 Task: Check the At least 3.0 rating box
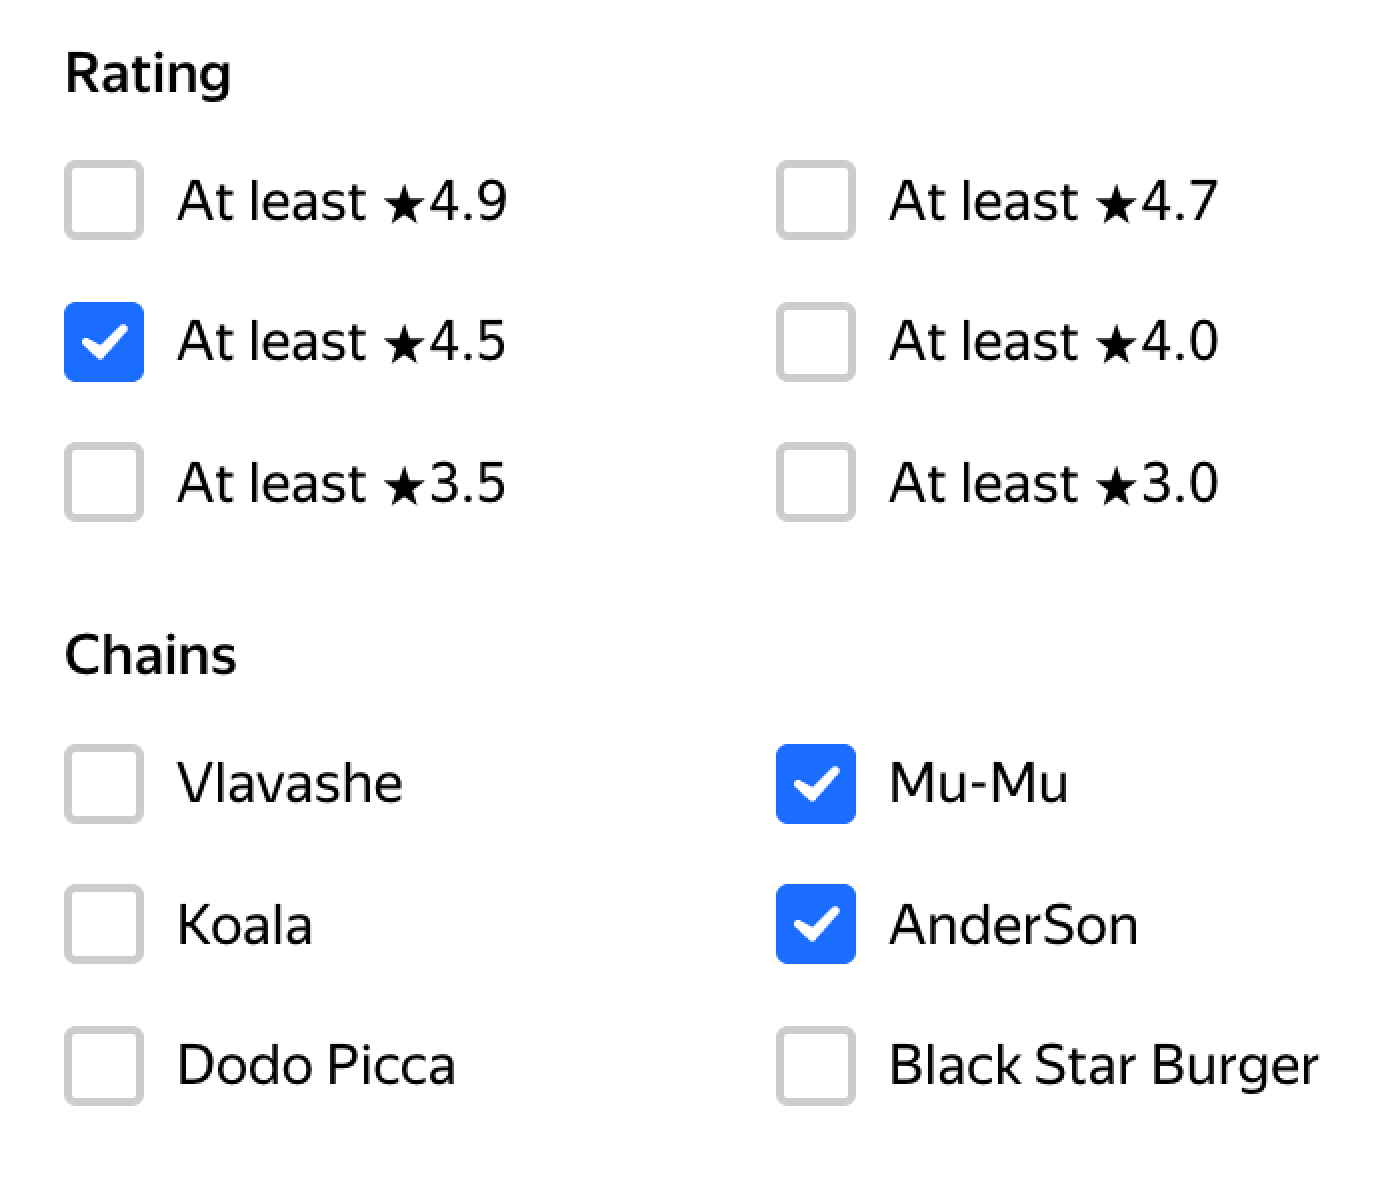point(815,482)
